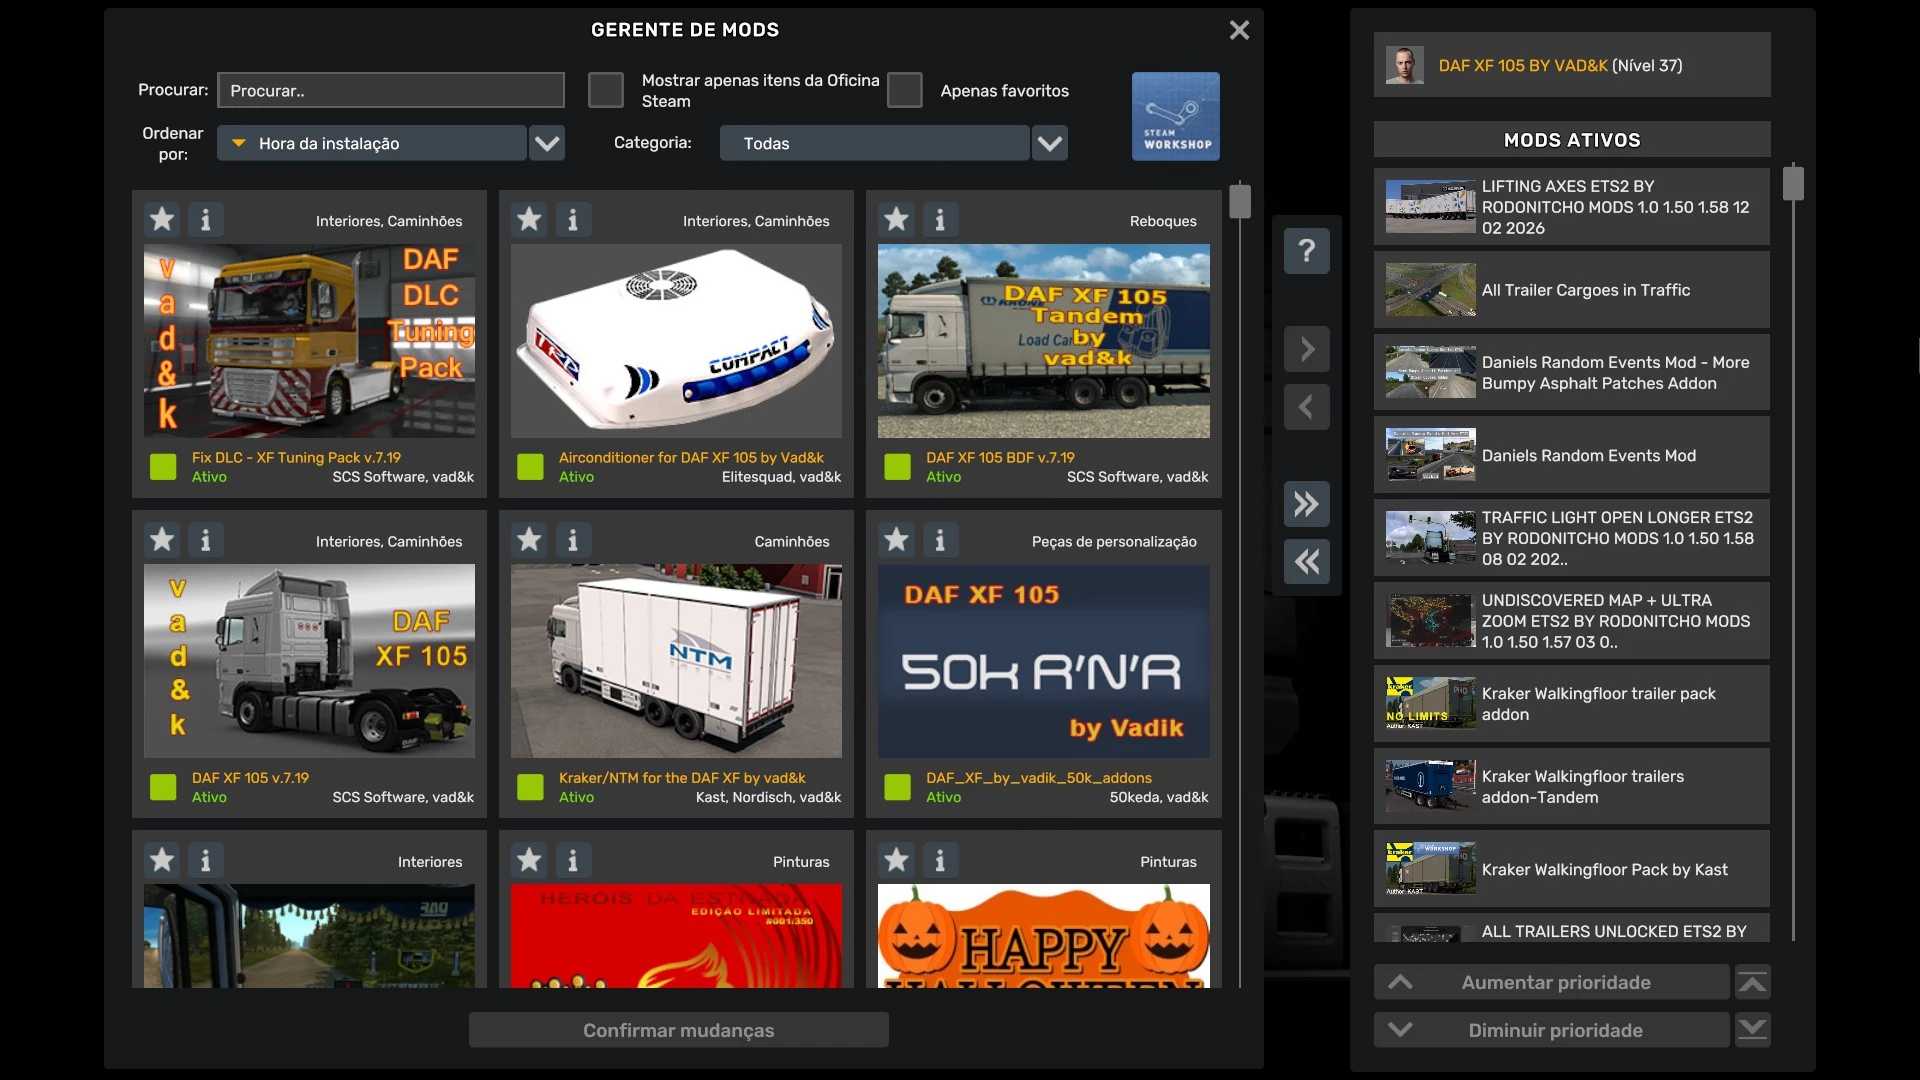Favorite the Fix DLC XF Tuning Pack mod
Image resolution: width=1920 pixels, height=1080 pixels.
[x=162, y=219]
